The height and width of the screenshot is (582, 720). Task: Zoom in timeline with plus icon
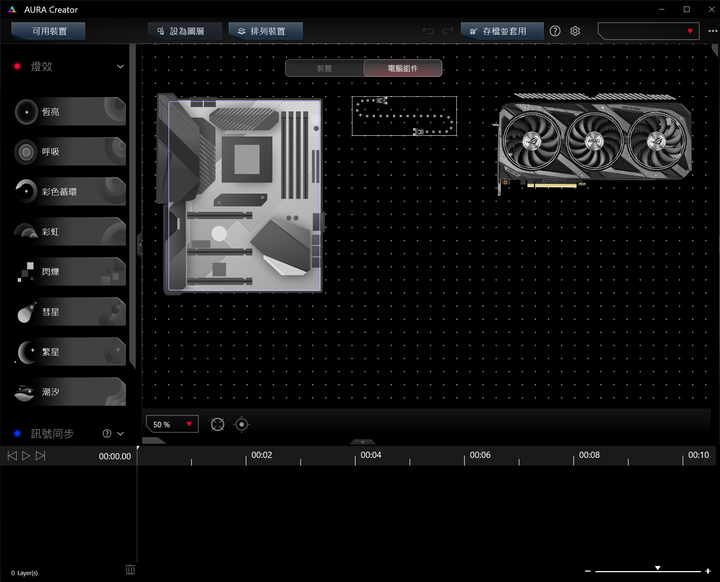pyautogui.click(x=708, y=571)
